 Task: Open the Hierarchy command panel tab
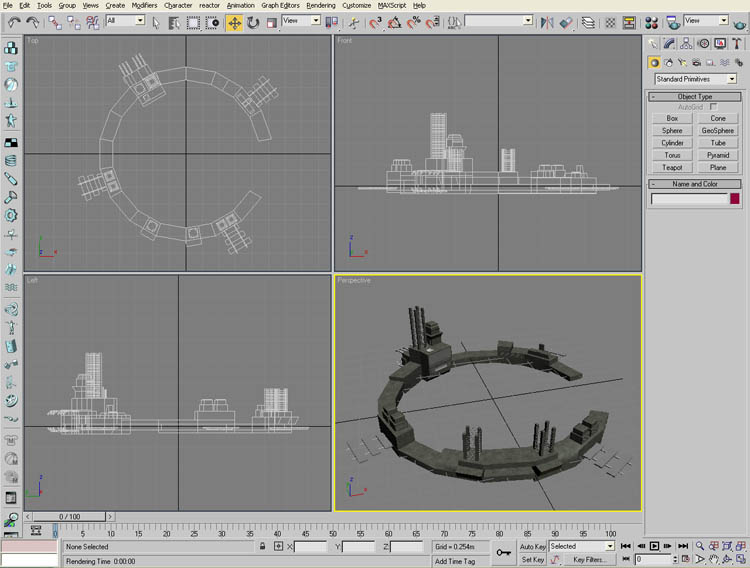point(687,43)
